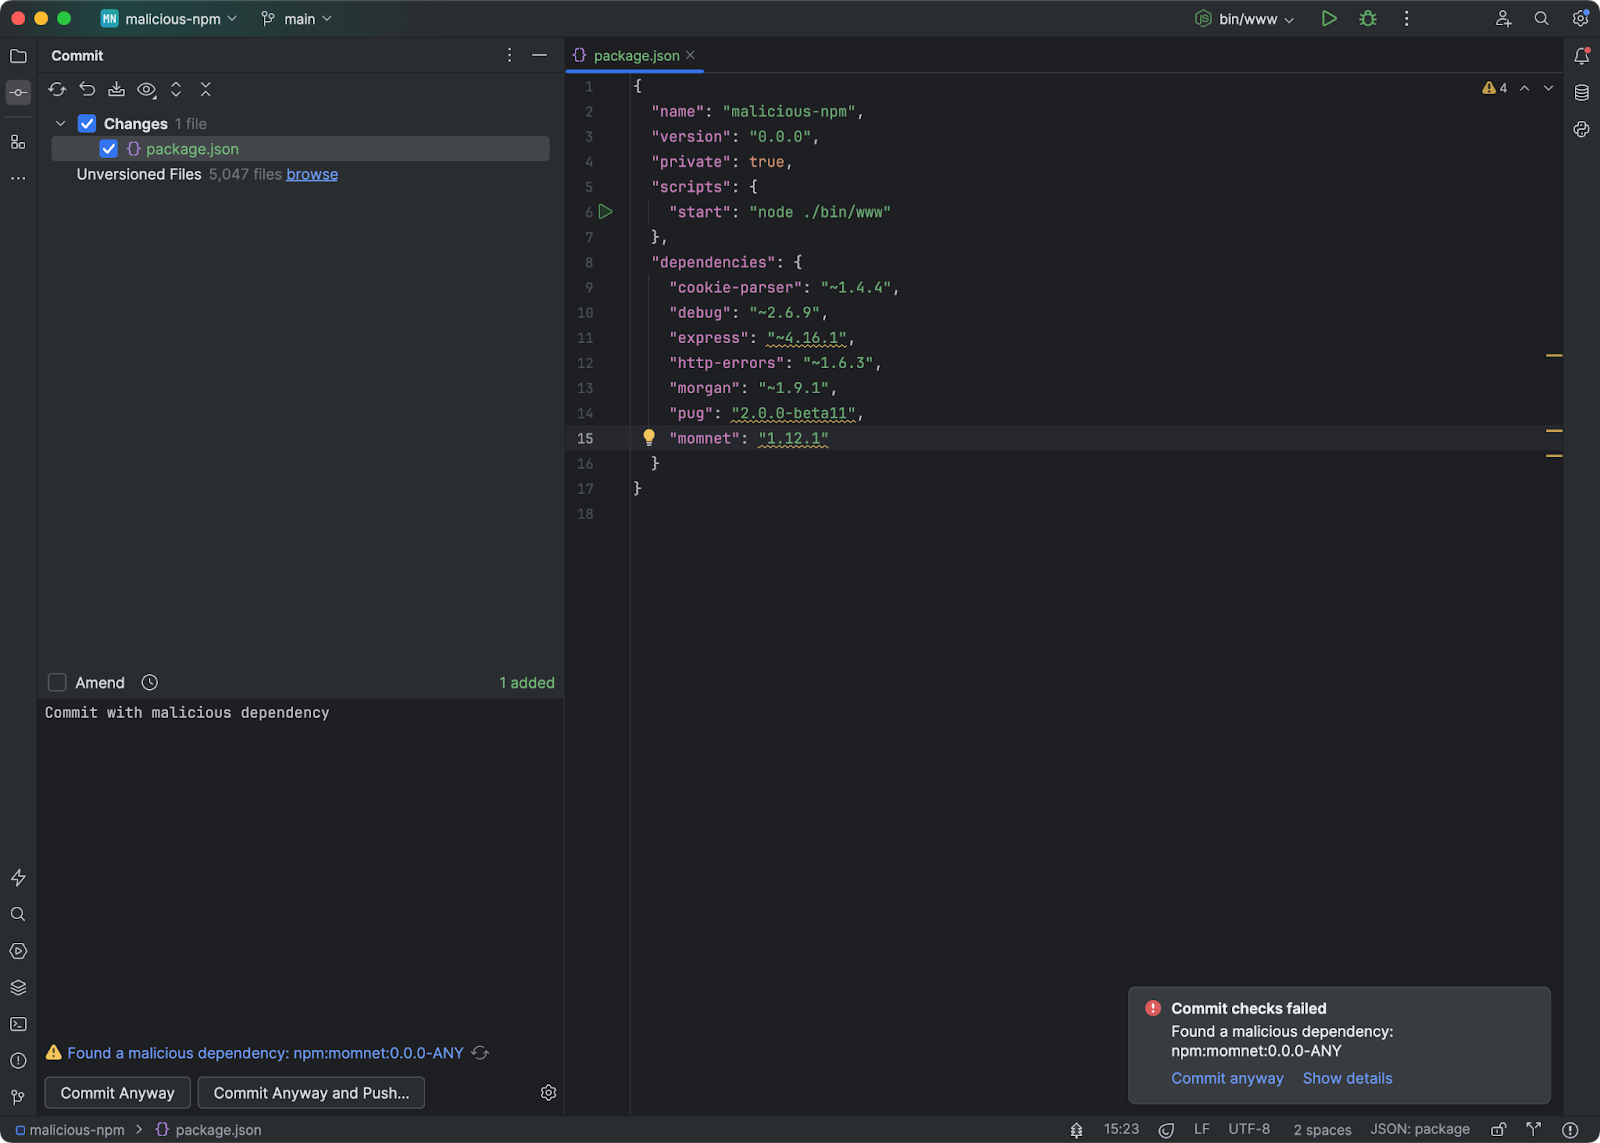Go to previous highlighted error arrow
Viewport: 1600px width, 1143px height.
pos(1524,88)
